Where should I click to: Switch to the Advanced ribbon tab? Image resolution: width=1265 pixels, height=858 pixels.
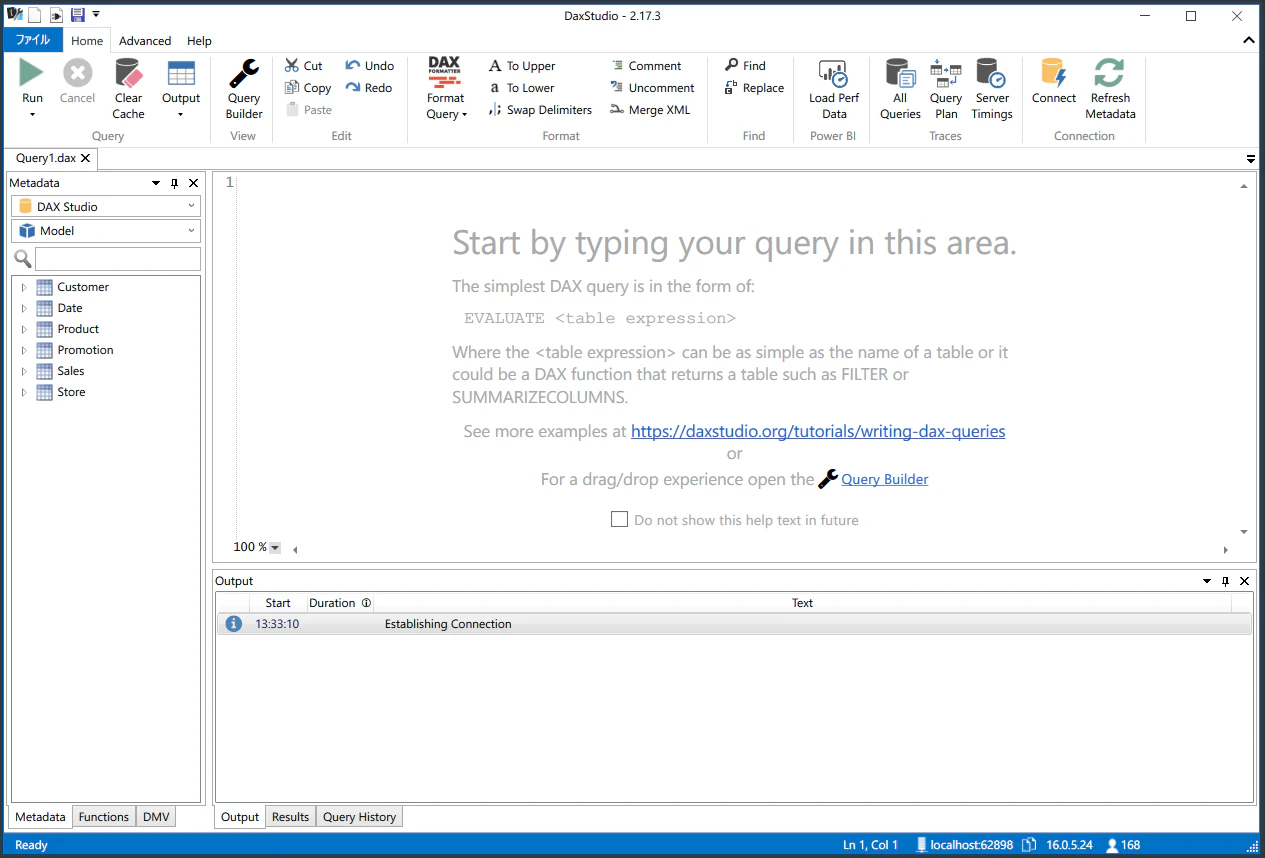point(145,41)
